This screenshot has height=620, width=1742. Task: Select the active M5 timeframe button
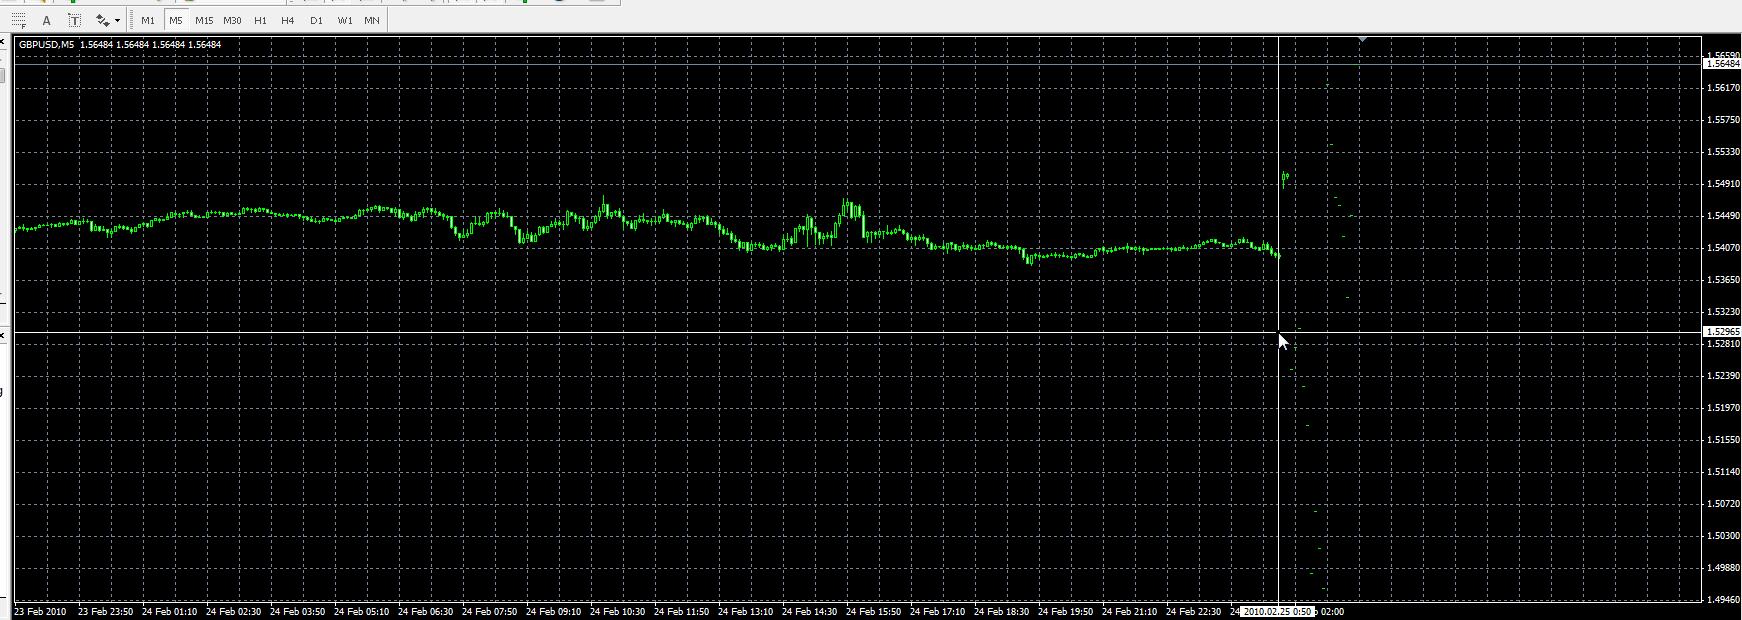pyautogui.click(x=176, y=20)
